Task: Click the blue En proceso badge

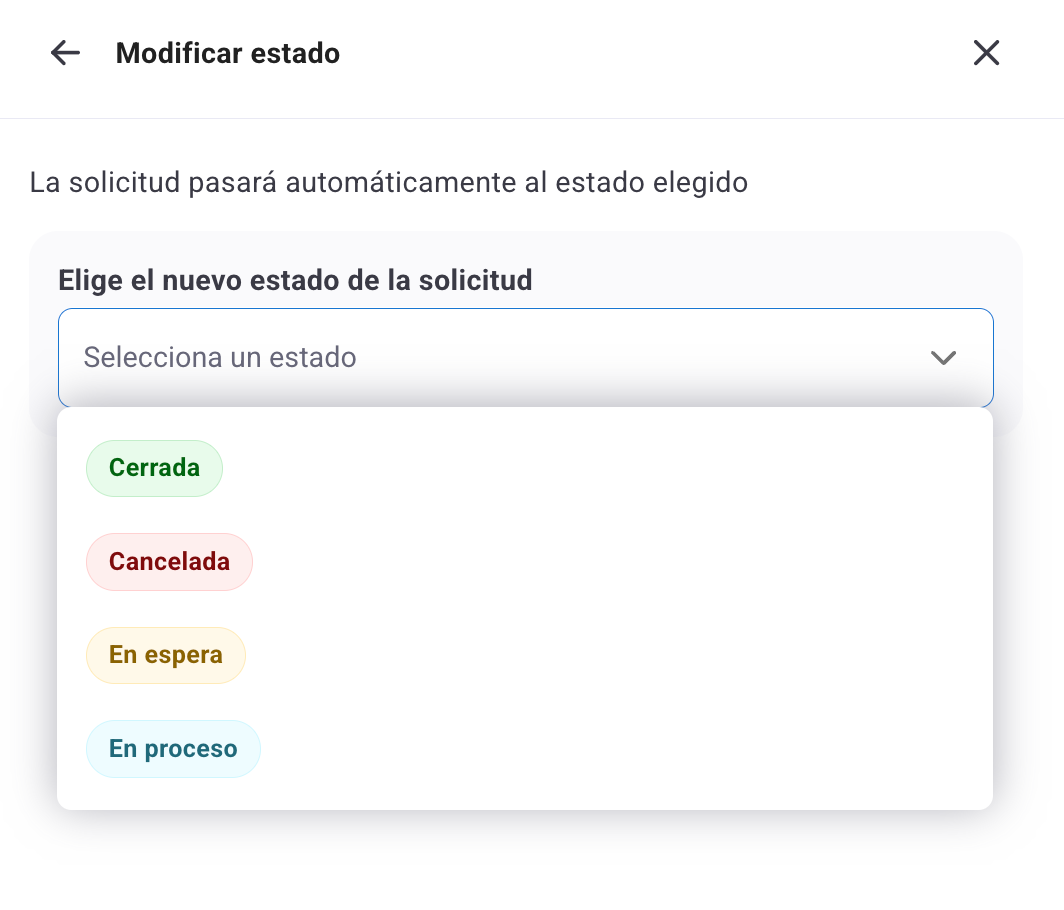Action: [173, 749]
